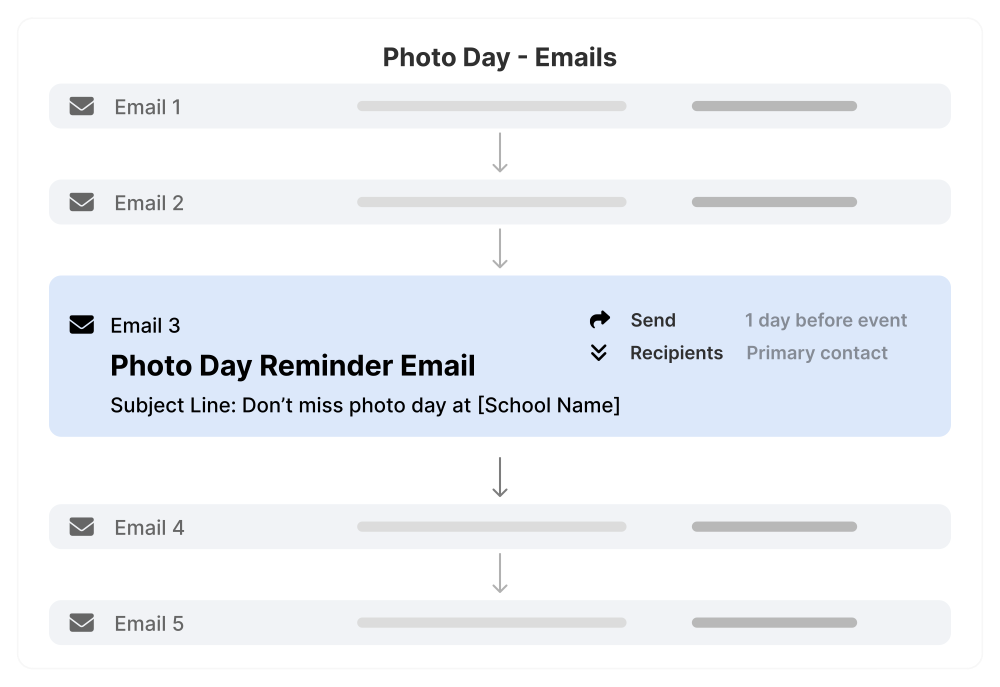
Task: Click the Email 3 label text
Action: [x=145, y=325]
